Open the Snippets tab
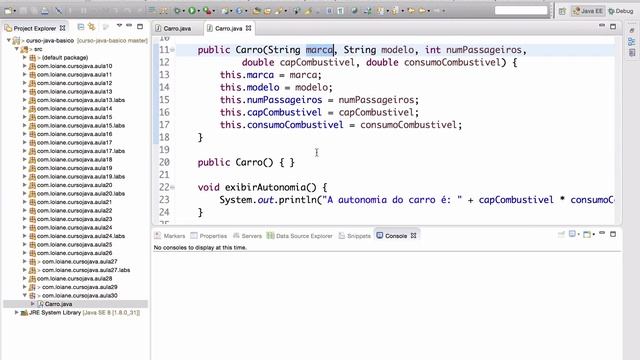640x360 pixels. [355, 236]
